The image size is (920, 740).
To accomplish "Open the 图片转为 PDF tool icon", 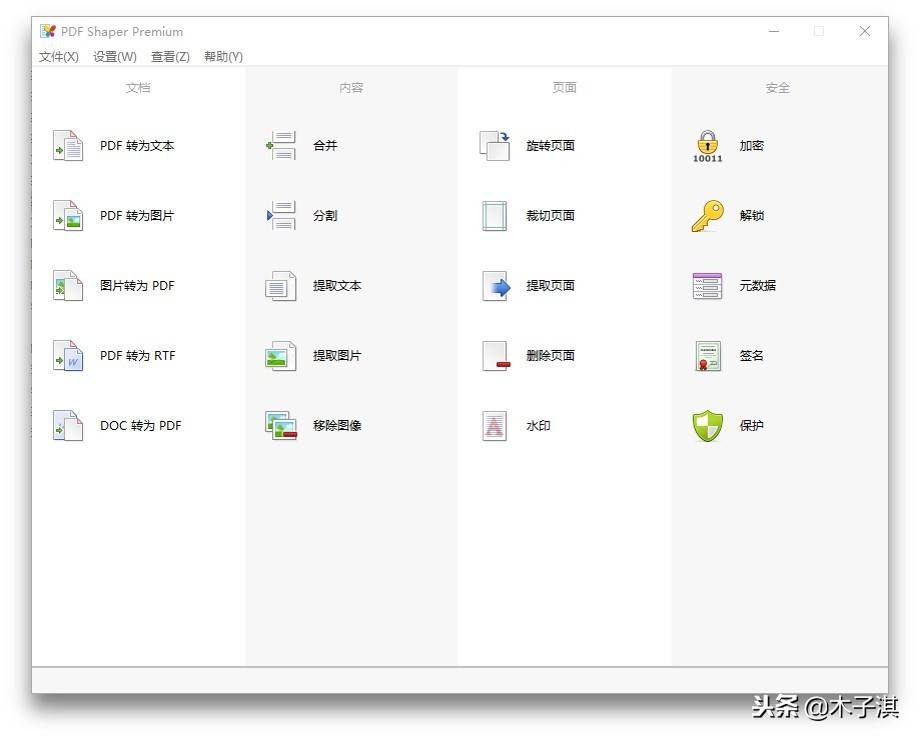I will point(68,286).
